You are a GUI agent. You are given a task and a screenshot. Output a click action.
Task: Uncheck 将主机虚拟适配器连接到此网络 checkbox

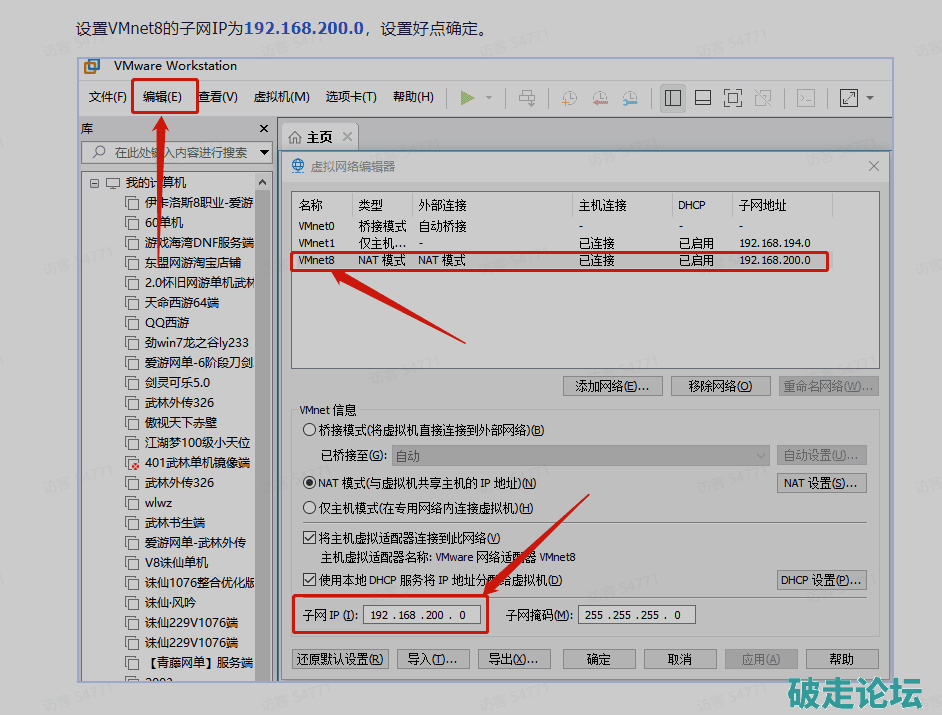pos(309,538)
